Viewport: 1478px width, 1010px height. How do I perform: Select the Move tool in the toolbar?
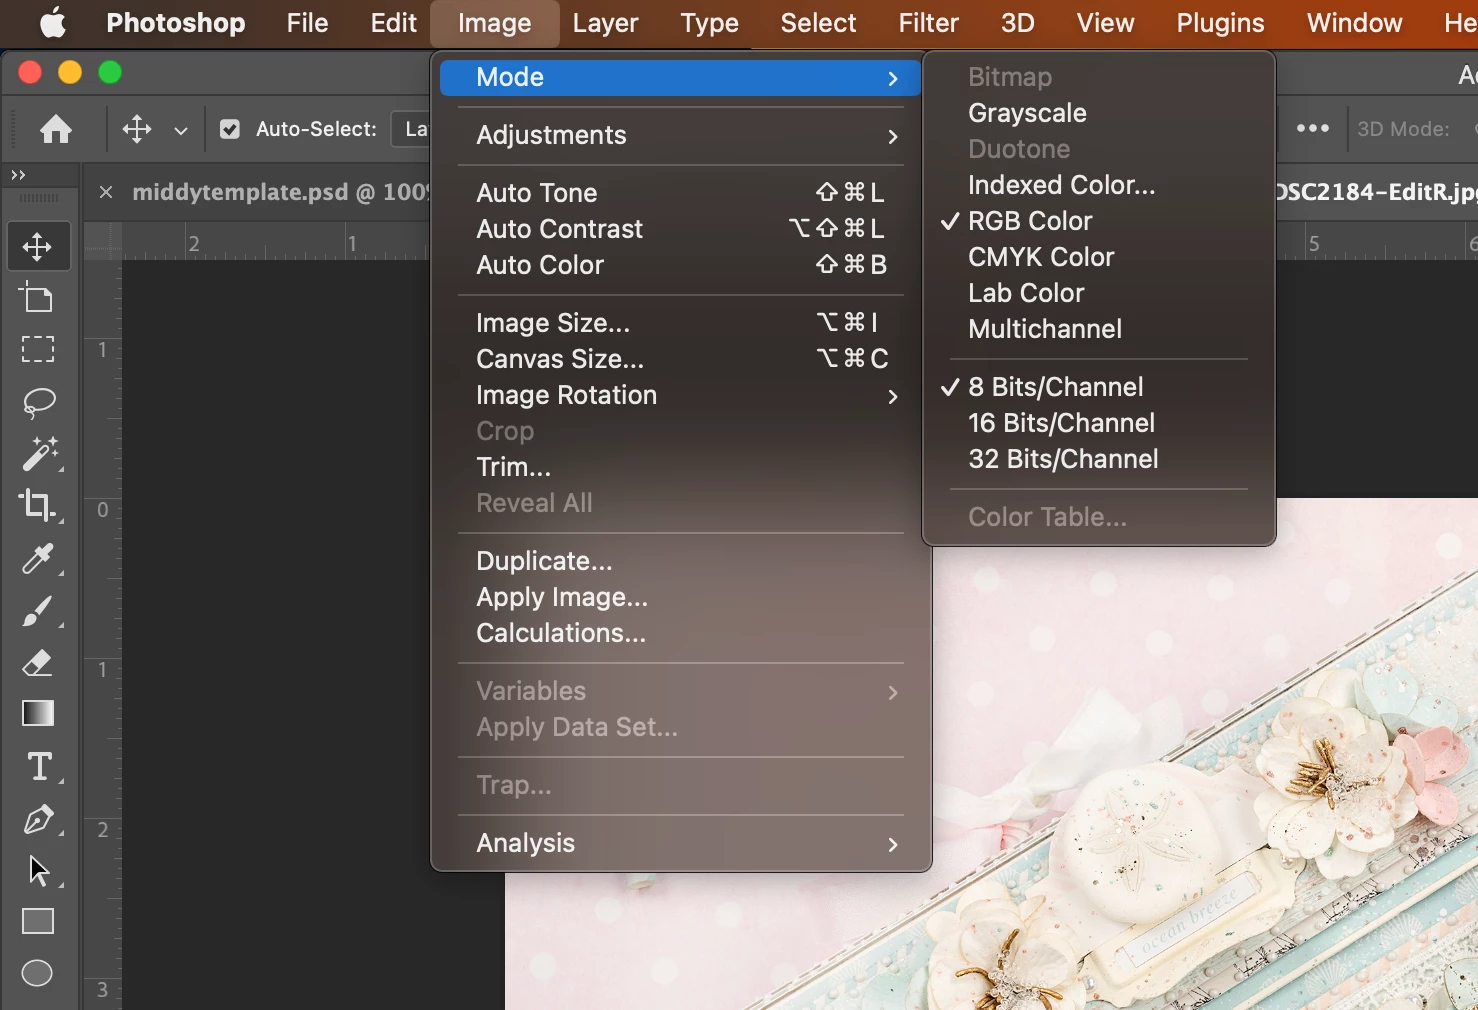coord(38,246)
